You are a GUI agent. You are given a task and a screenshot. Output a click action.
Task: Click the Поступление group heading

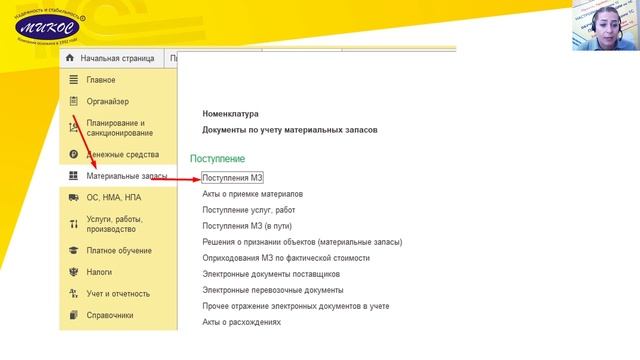[x=218, y=158]
